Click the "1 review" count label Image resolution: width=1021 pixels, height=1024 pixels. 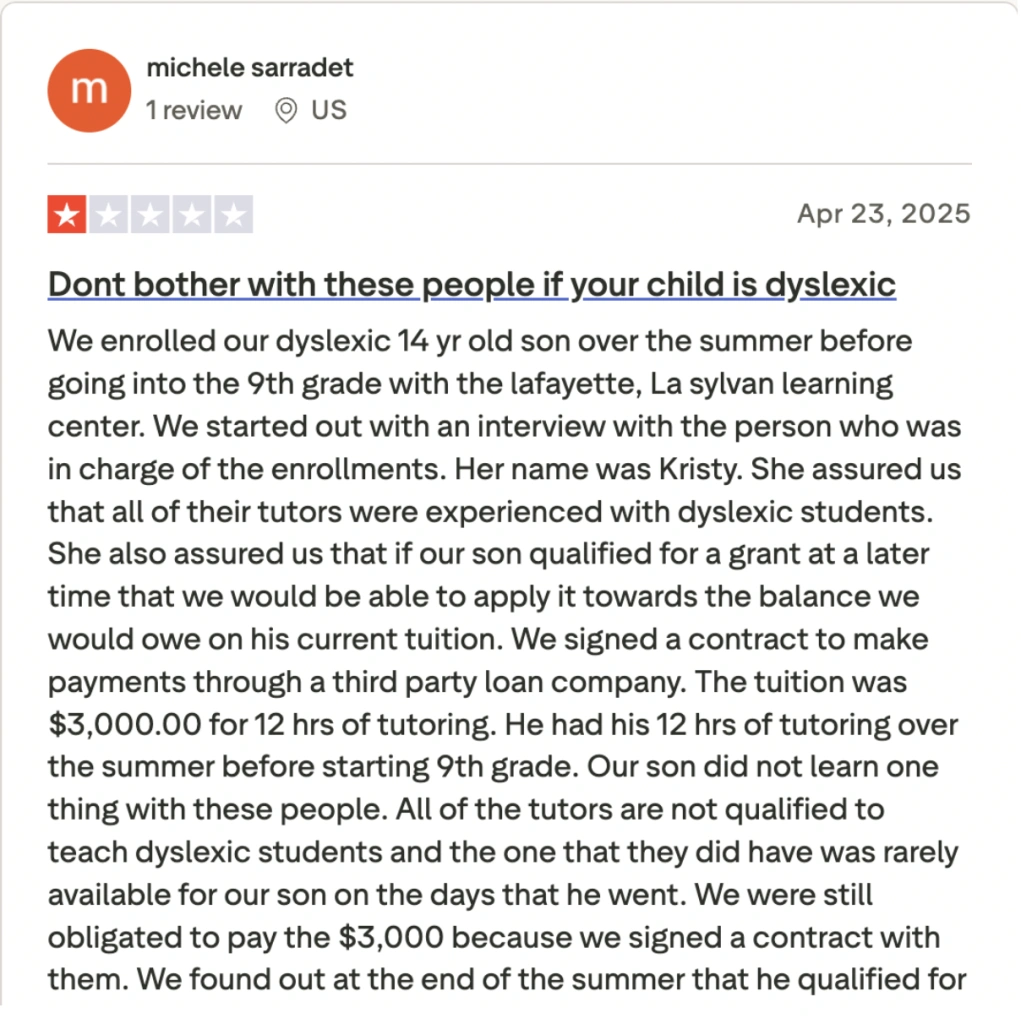pos(194,110)
